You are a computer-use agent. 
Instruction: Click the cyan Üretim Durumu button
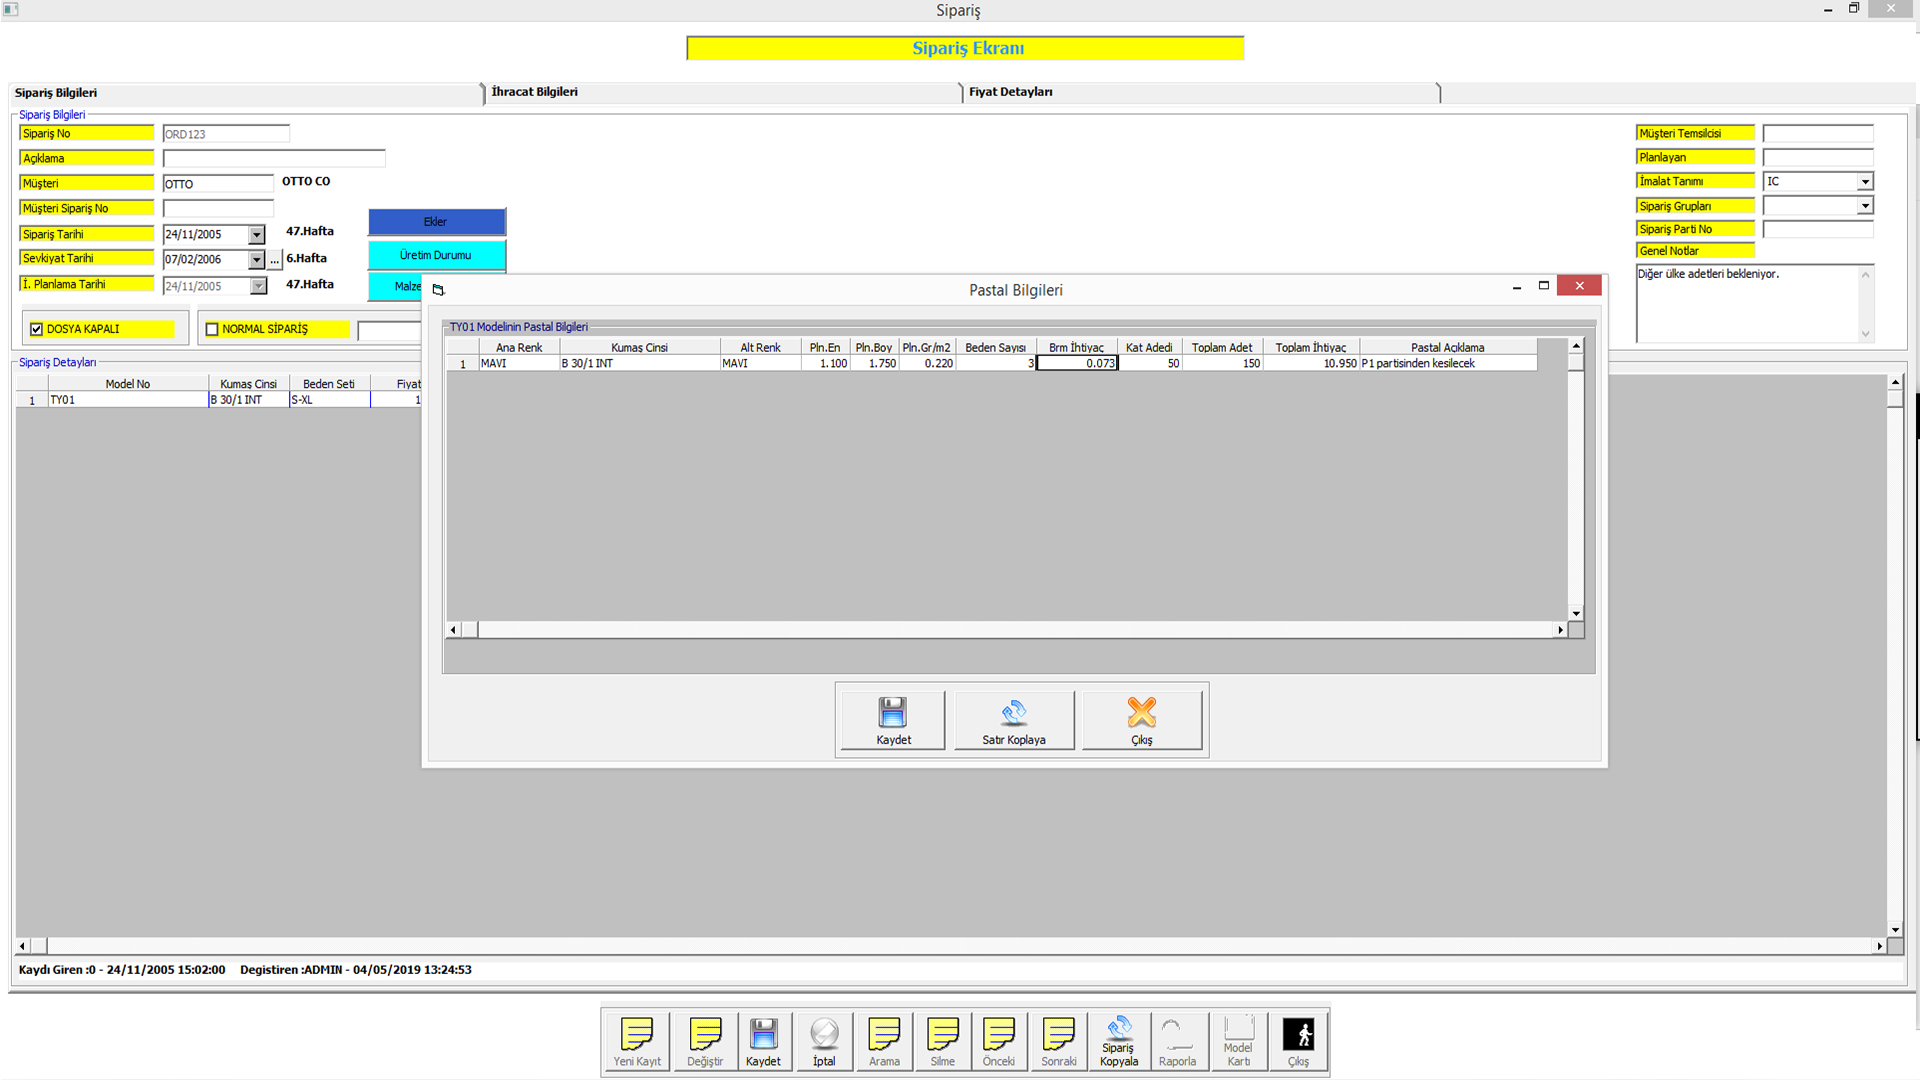point(436,255)
